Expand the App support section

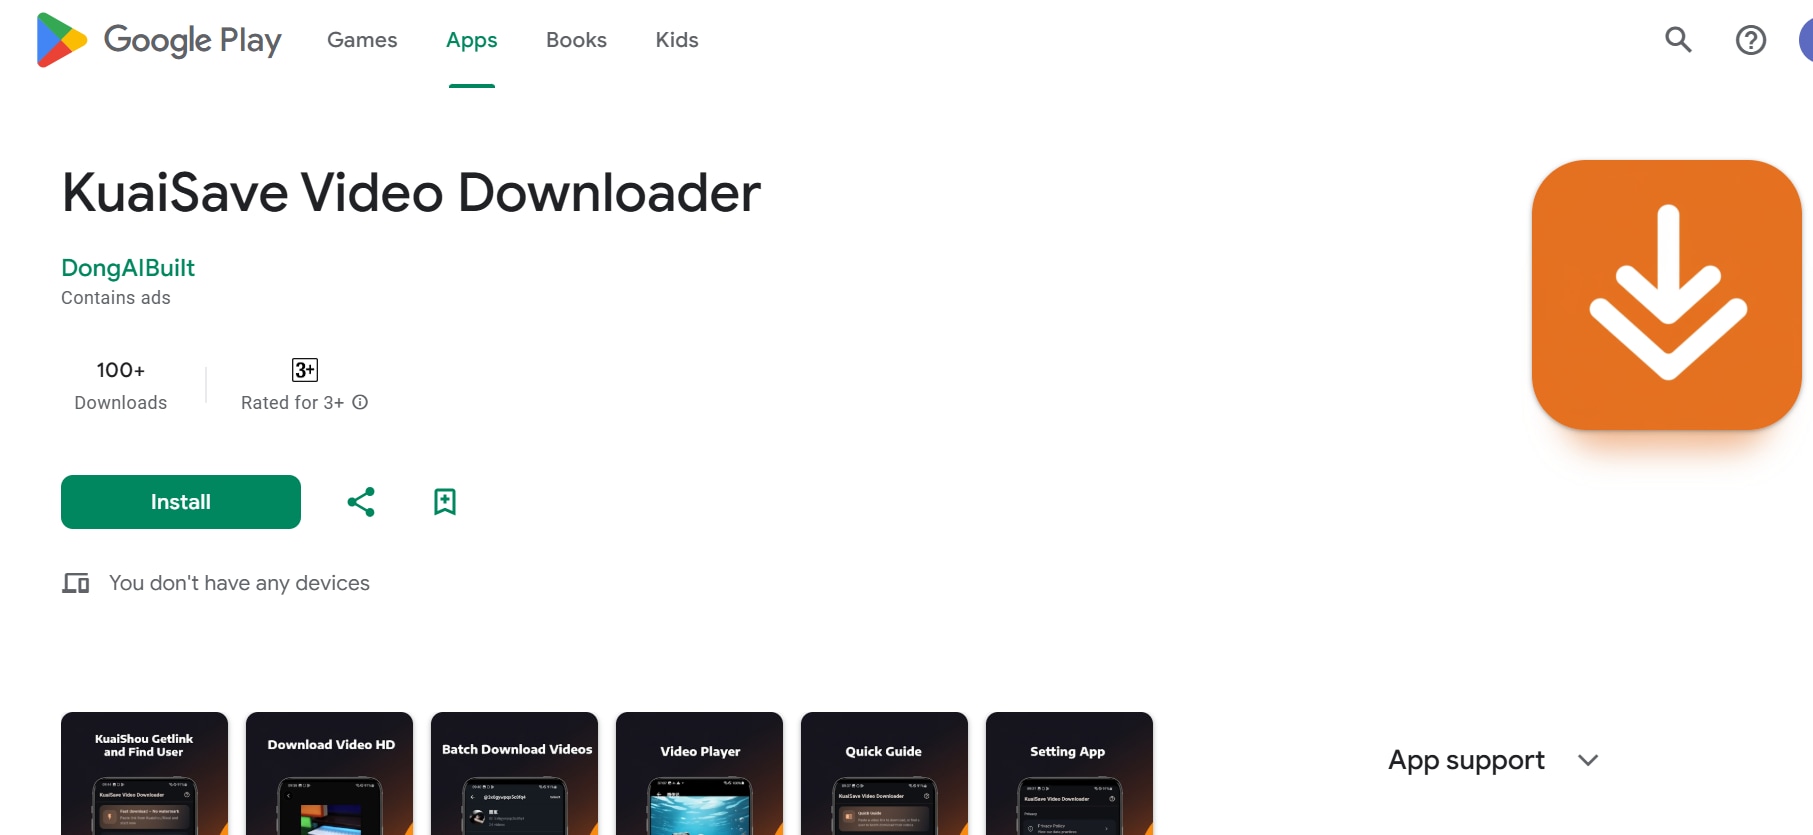[1493, 760]
